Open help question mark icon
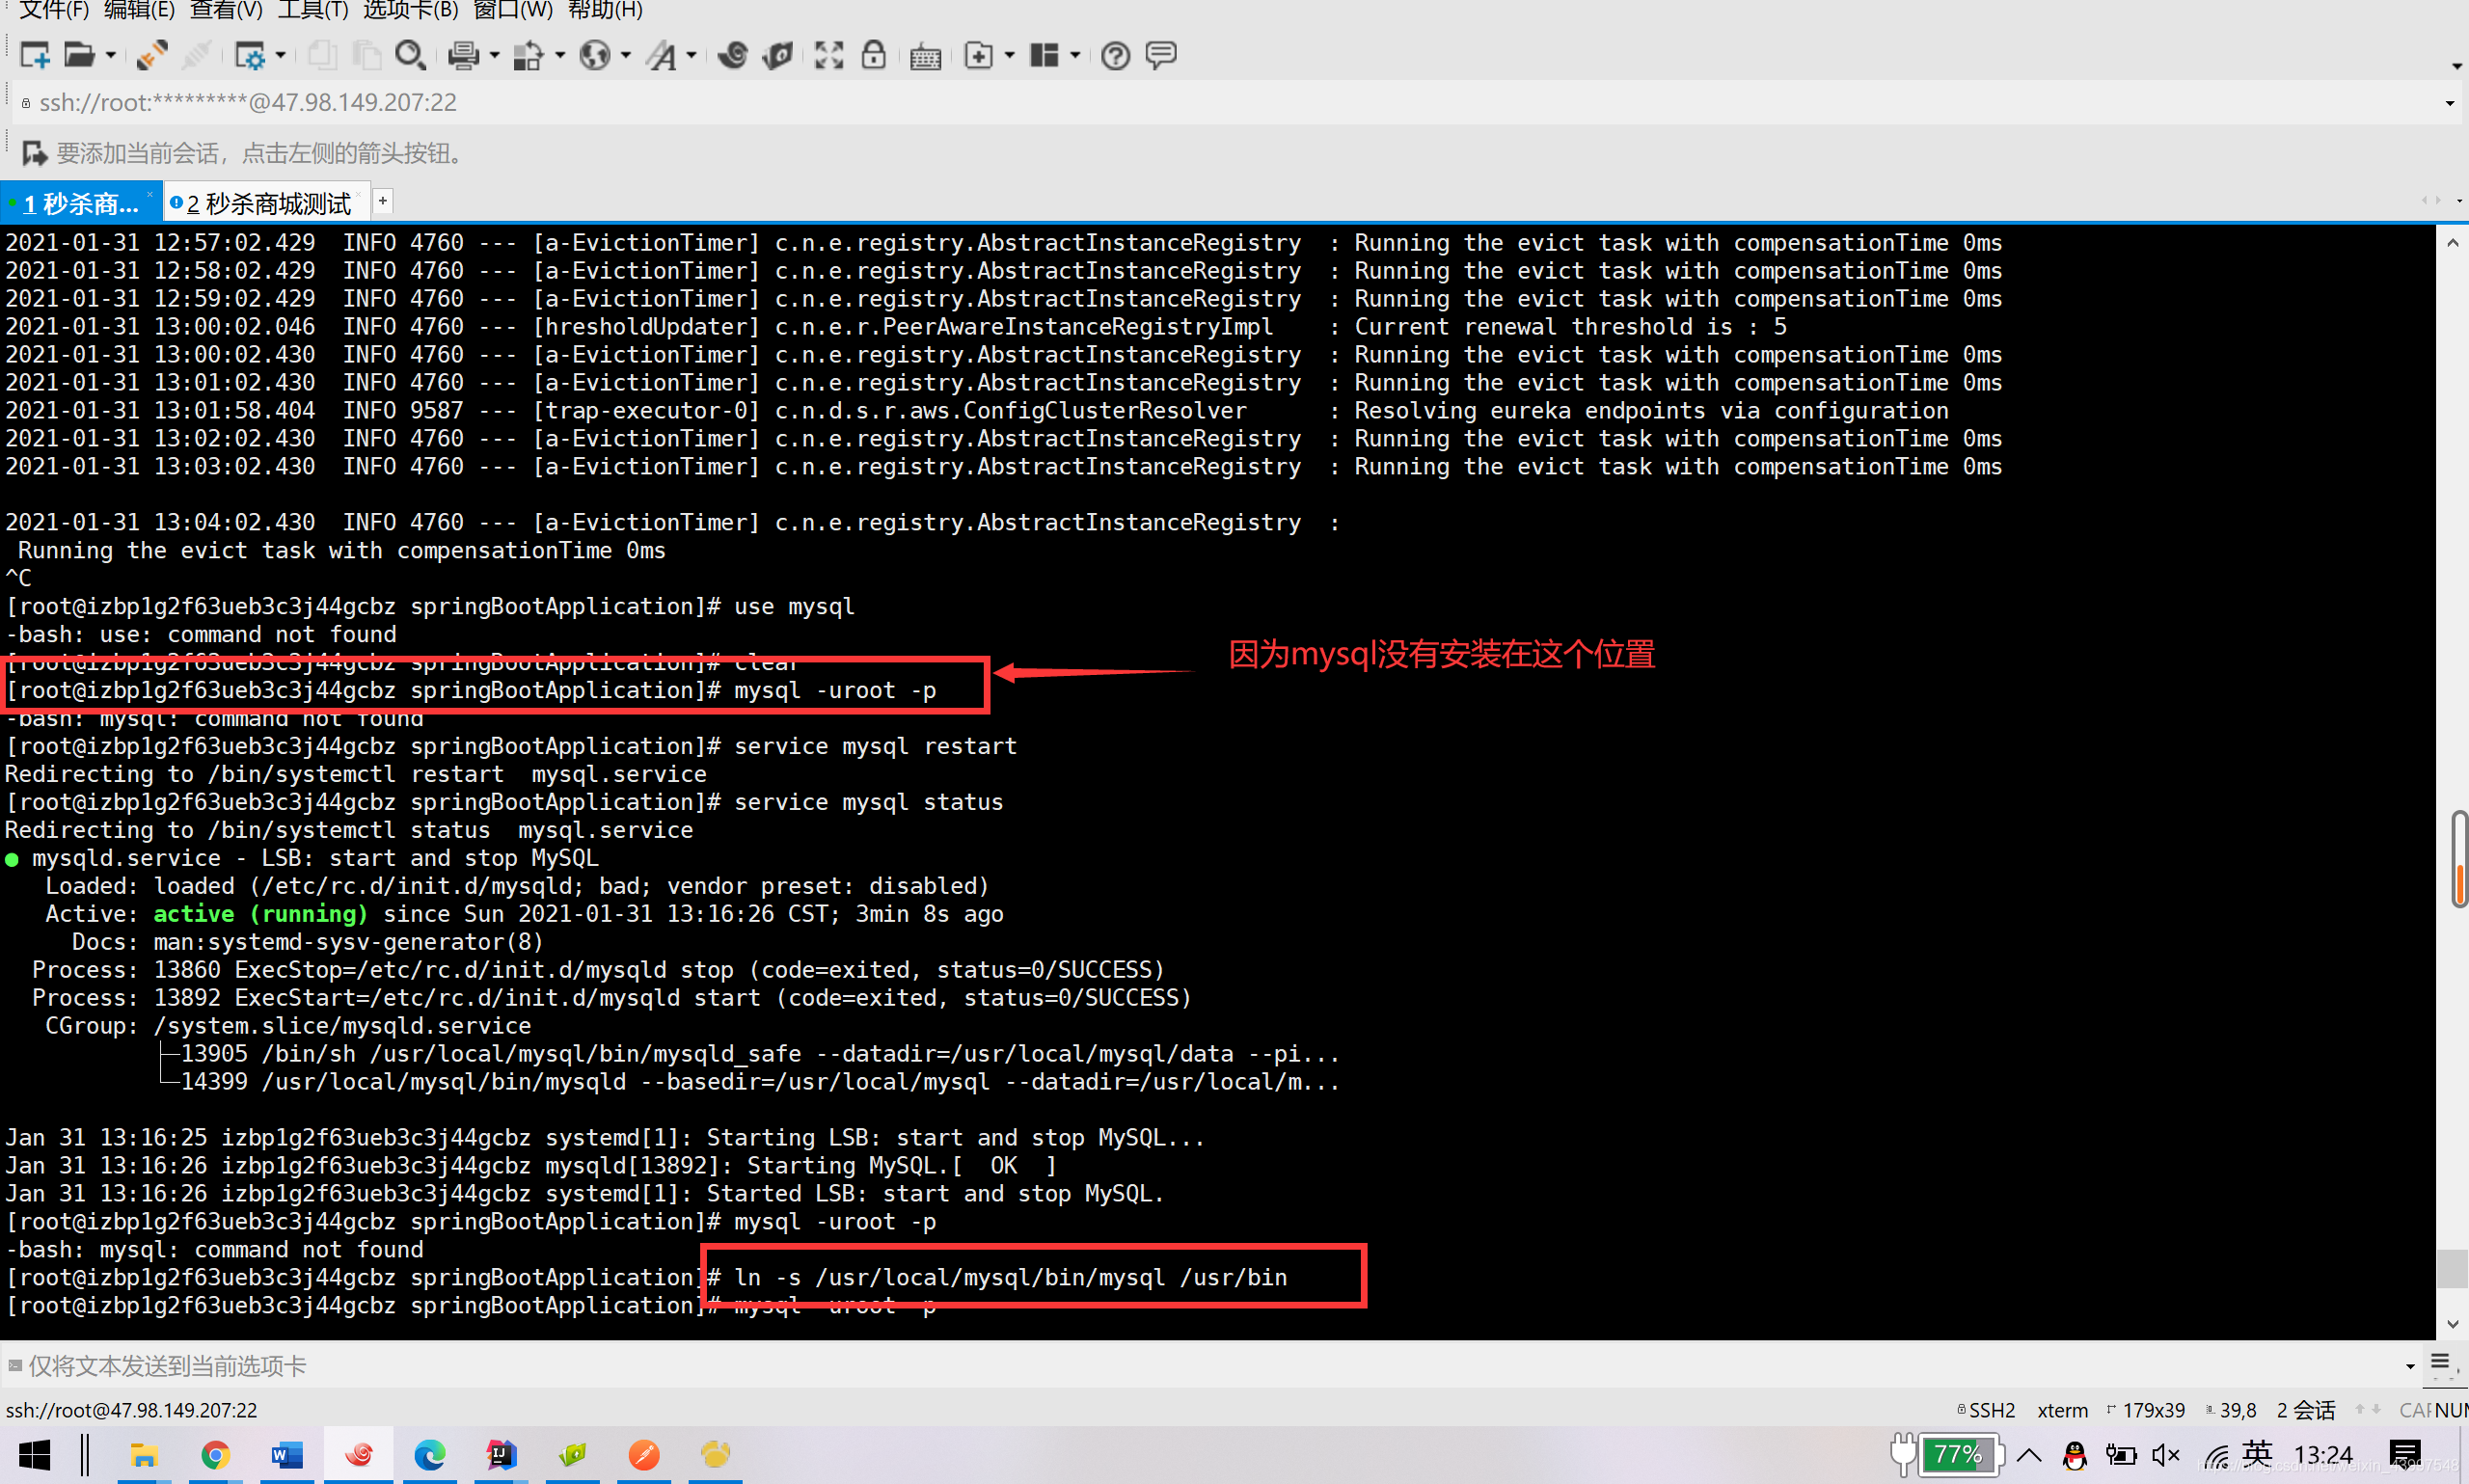Image resolution: width=2469 pixels, height=1484 pixels. point(1115,55)
